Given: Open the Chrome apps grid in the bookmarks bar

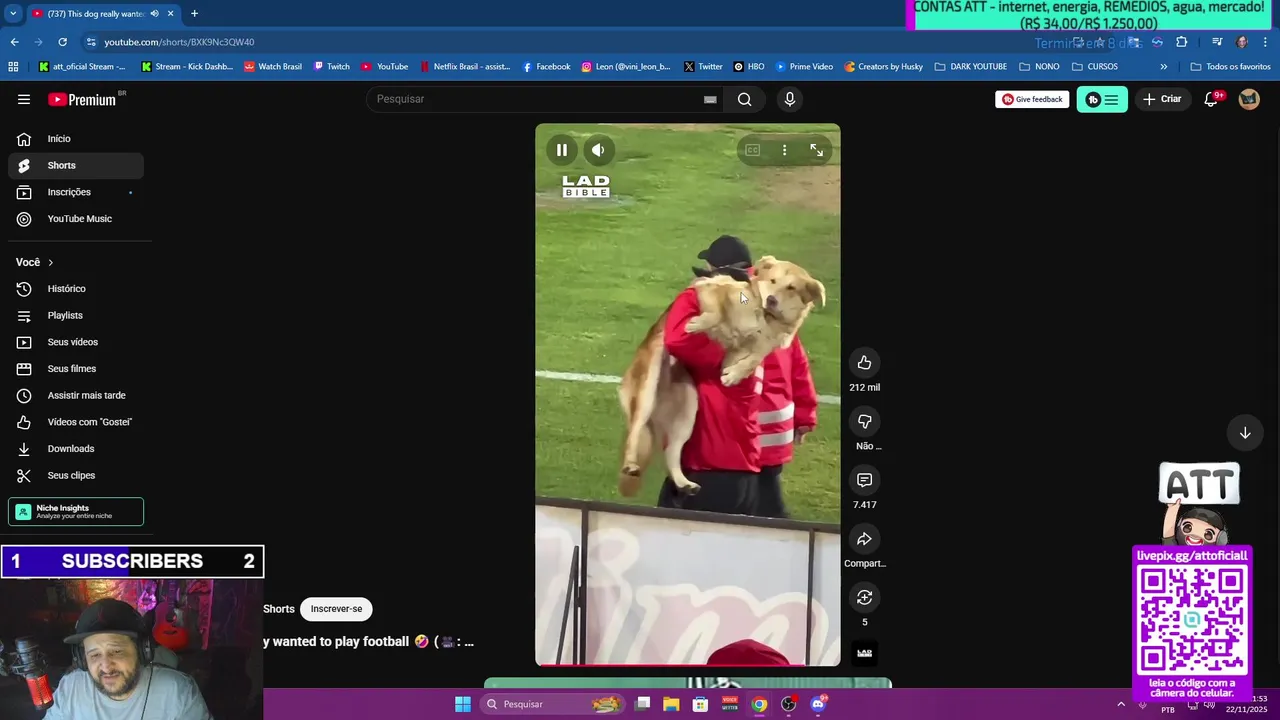Looking at the screenshot, I should click(13, 67).
